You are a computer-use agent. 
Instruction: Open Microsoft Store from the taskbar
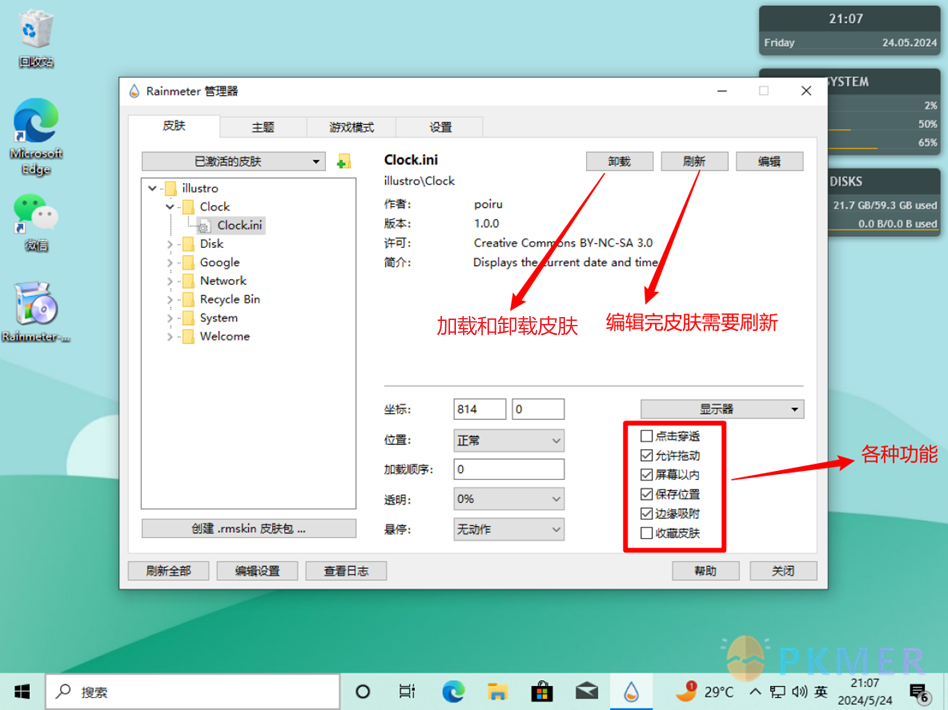click(542, 691)
